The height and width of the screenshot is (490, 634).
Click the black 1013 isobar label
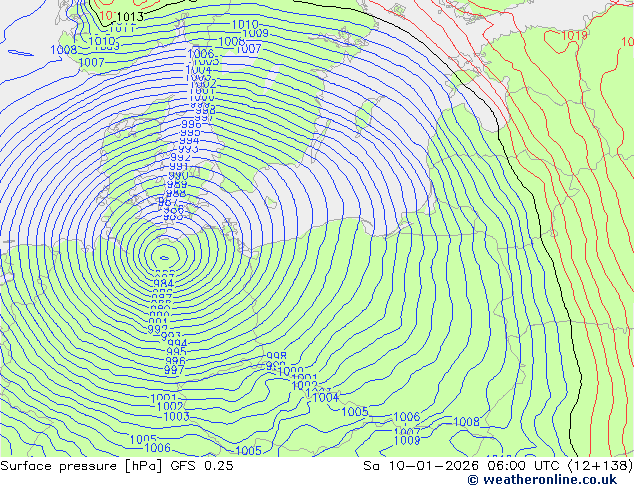(x=130, y=17)
